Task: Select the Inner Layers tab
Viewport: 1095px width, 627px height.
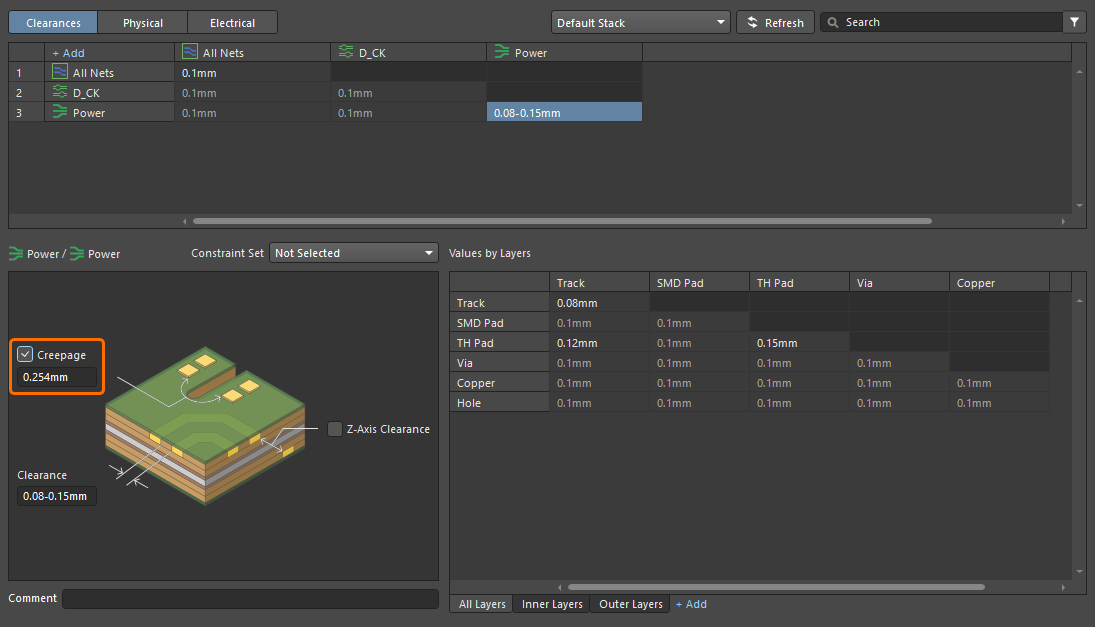Action: pyautogui.click(x=552, y=604)
